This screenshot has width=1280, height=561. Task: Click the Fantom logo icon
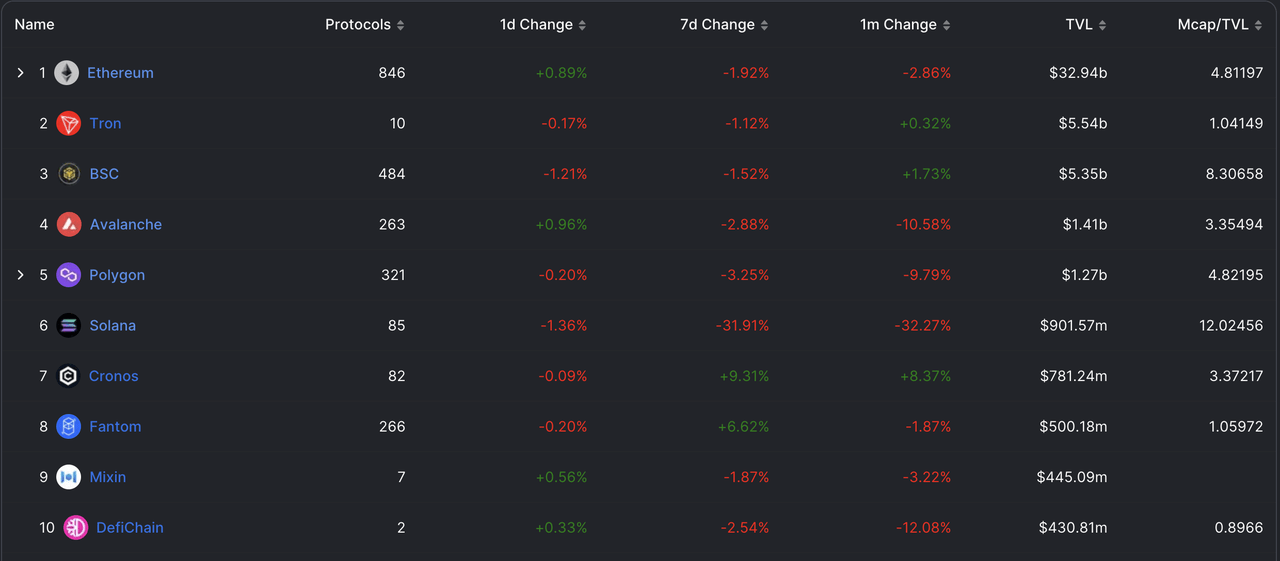click(68, 427)
